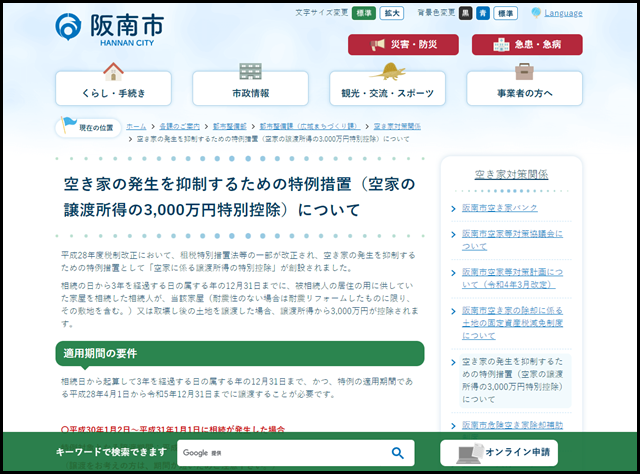Image resolution: width=640 pixels, height=474 pixels.
Task: Click the chevron beside 阪南市危険空き家除却補助
Action: [453, 426]
